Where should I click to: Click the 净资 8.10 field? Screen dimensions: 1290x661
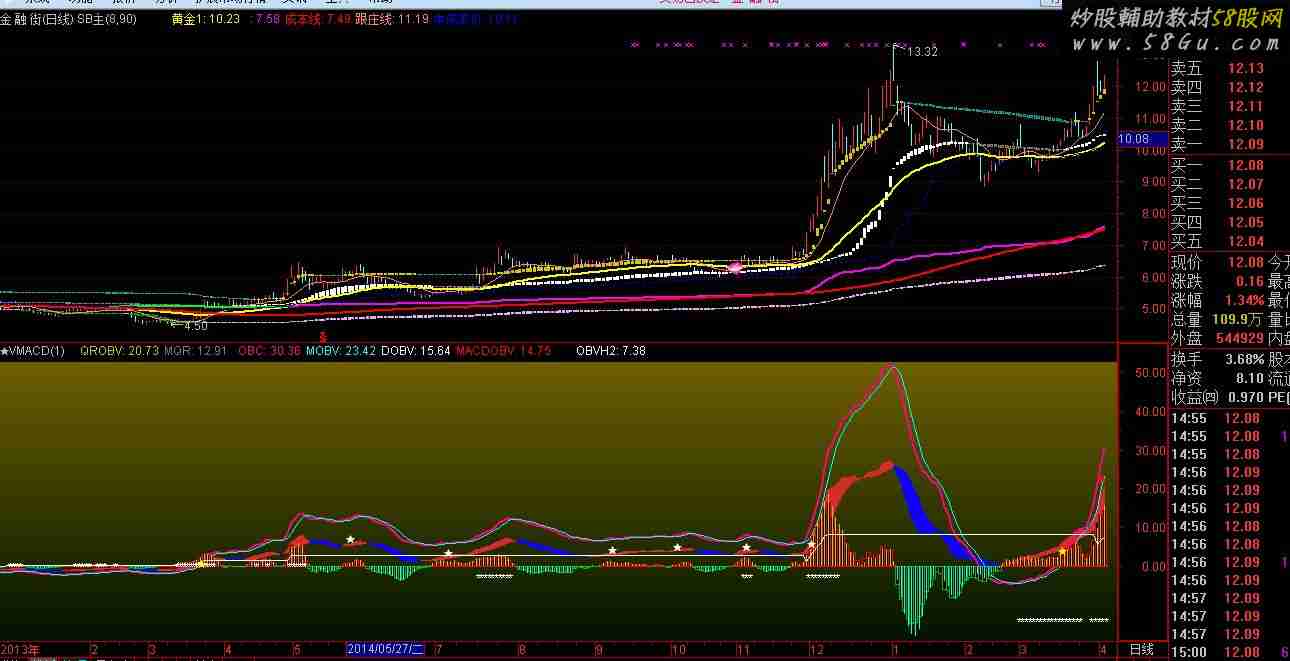[x=1218, y=378]
